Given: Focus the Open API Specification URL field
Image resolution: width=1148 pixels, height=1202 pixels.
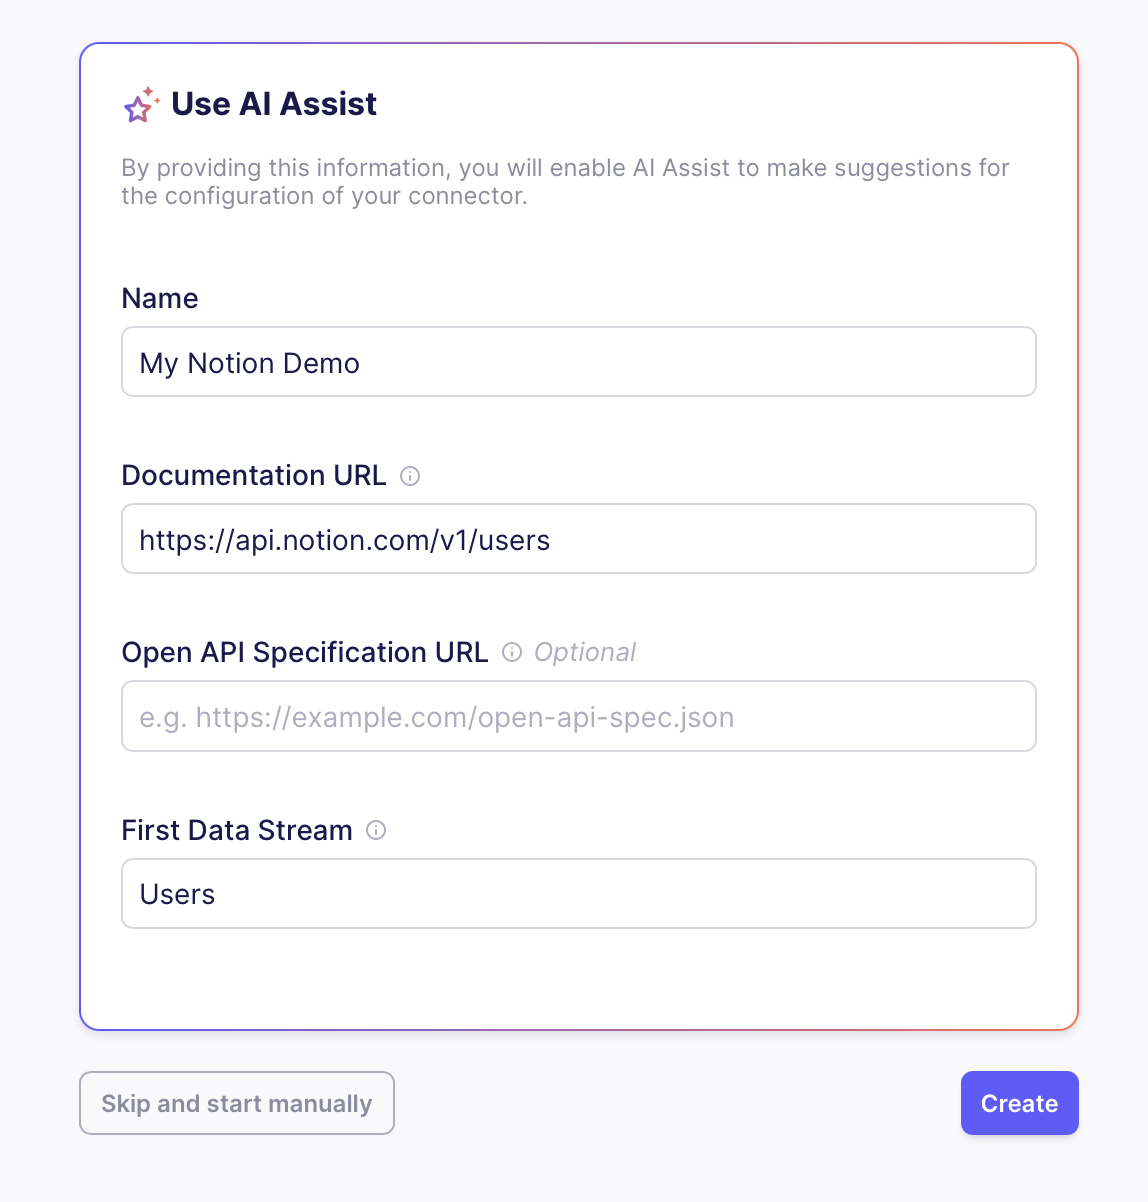Looking at the screenshot, I should click(578, 716).
